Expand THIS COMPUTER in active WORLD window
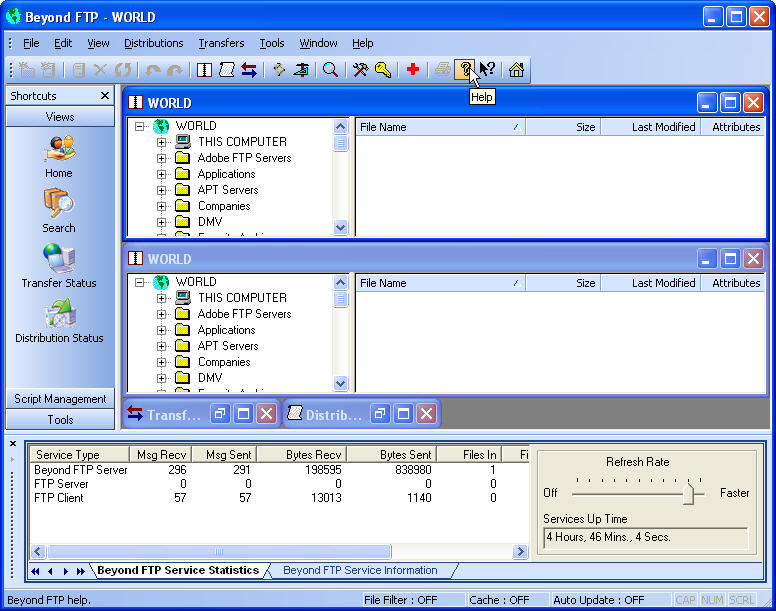This screenshot has height=611, width=776. click(x=161, y=142)
